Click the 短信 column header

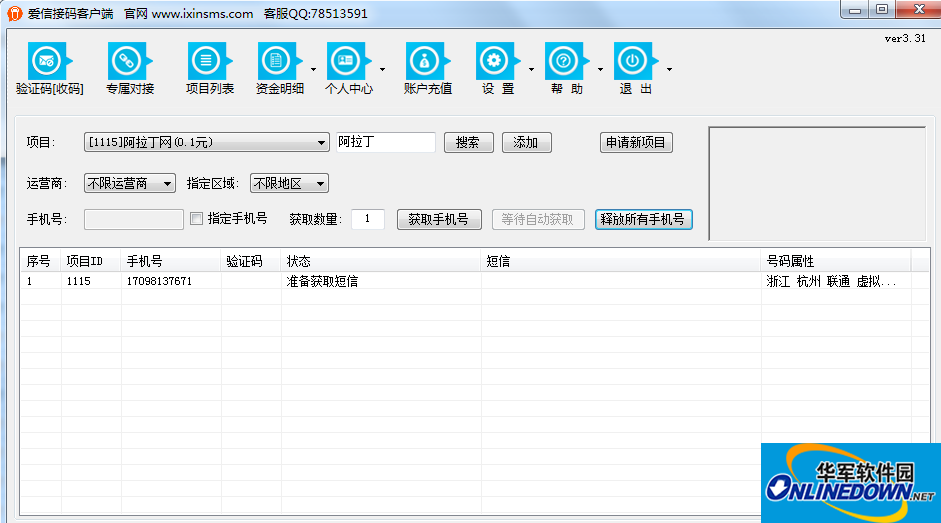[621, 261]
